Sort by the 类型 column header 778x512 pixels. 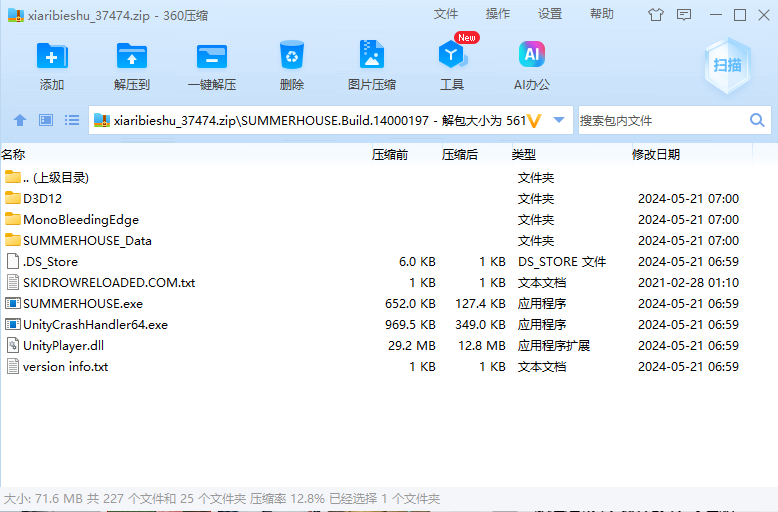pyautogui.click(x=524, y=155)
